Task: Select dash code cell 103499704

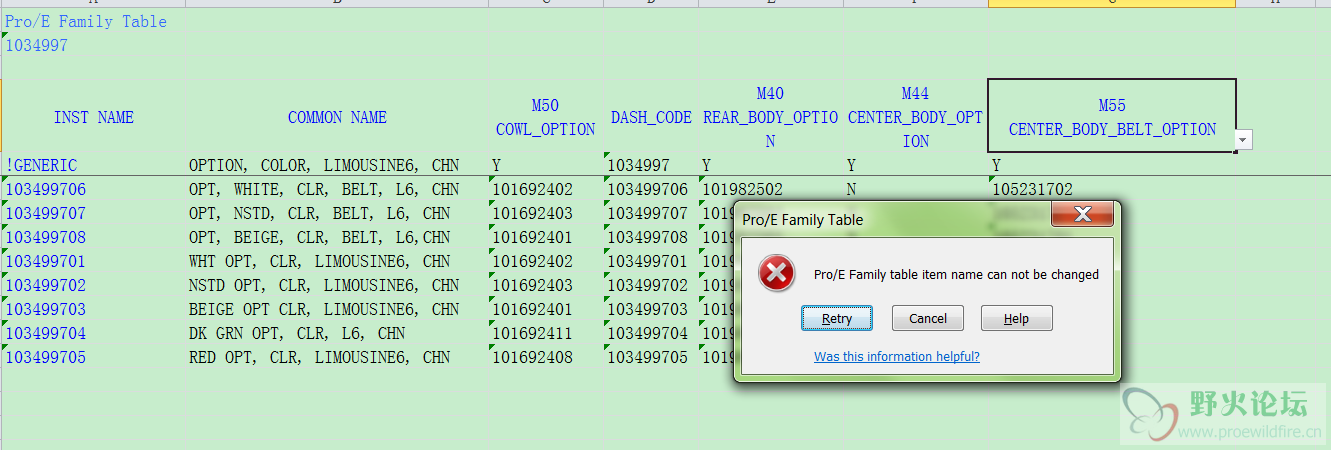Action: [651, 333]
